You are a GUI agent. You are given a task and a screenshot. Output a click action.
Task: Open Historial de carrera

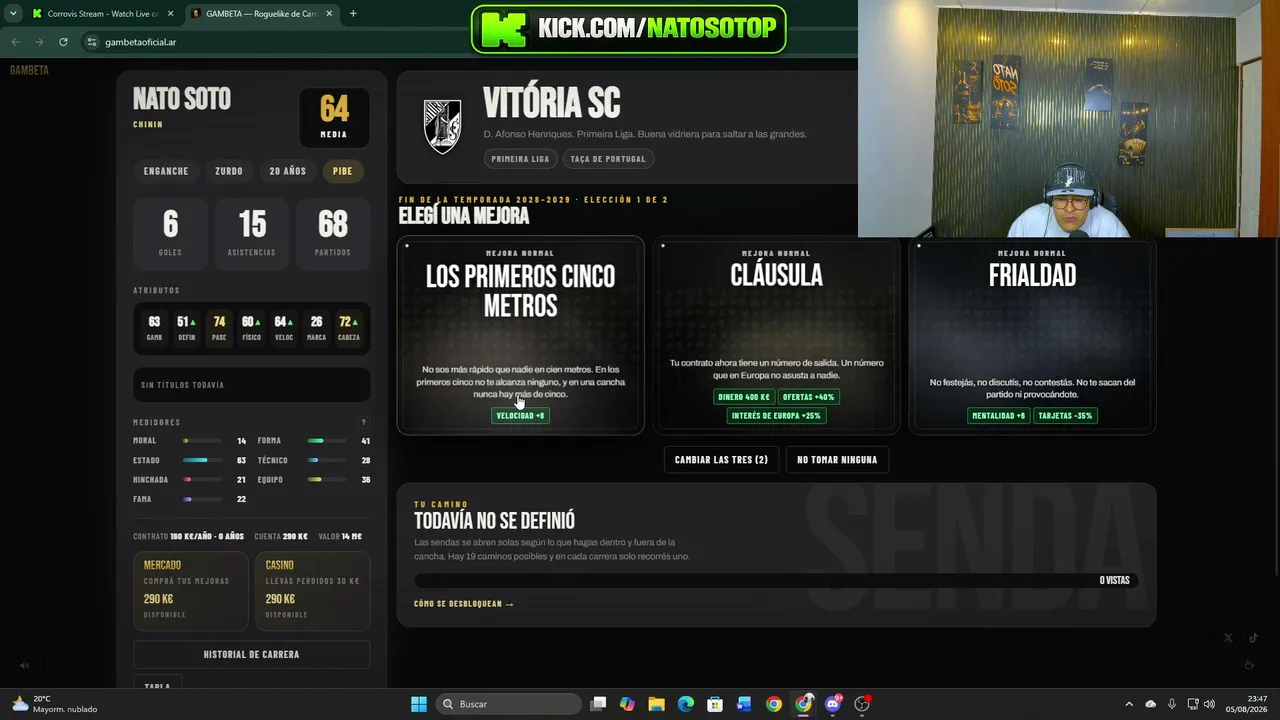[x=251, y=654]
